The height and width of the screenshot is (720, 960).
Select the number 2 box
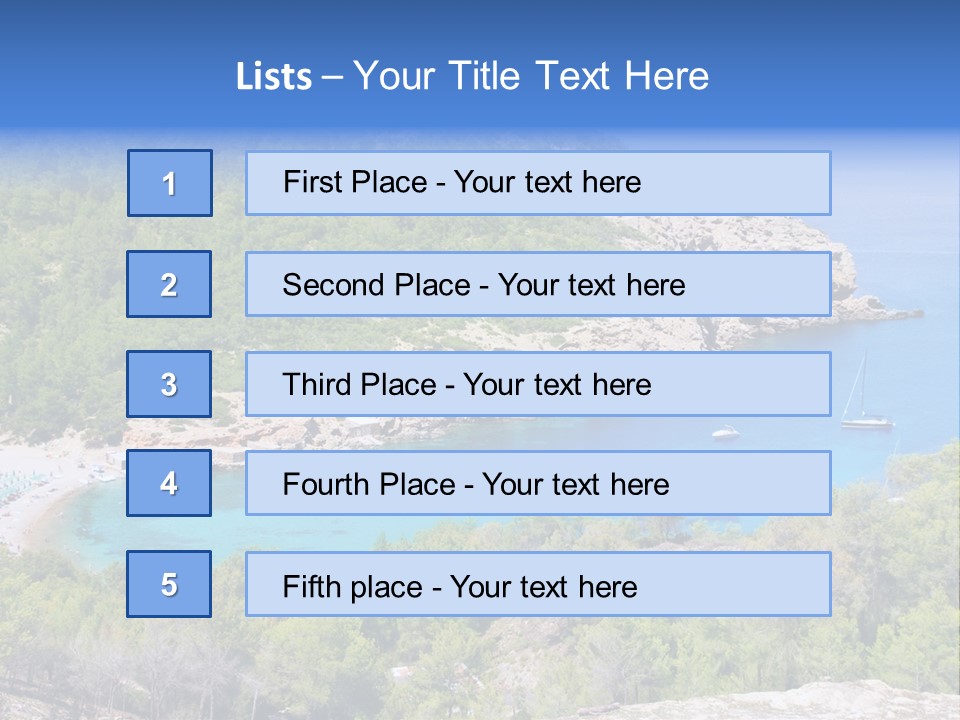tap(169, 284)
